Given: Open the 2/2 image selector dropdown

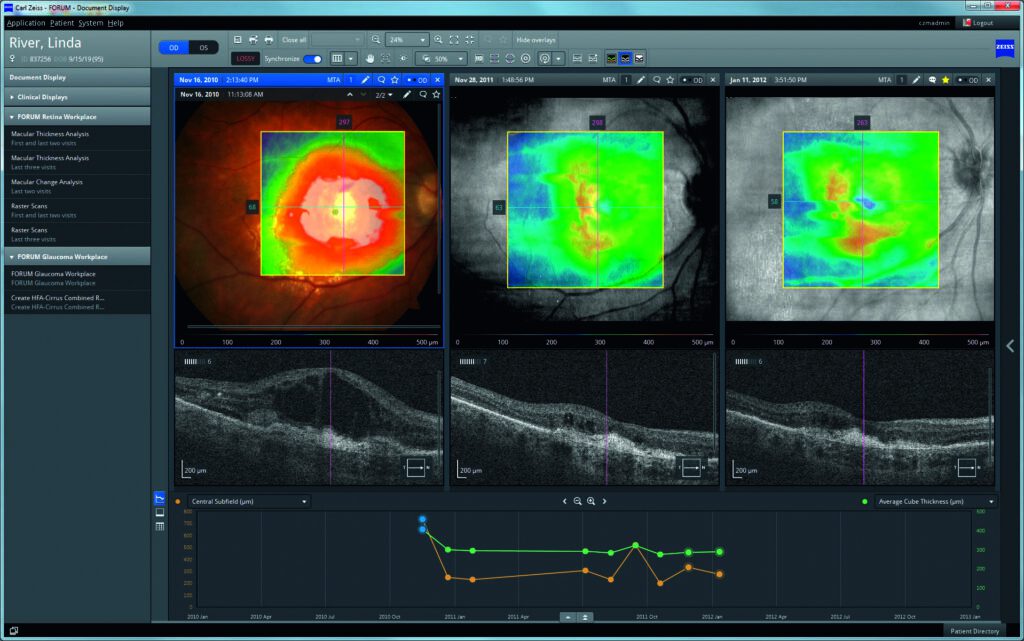Looking at the screenshot, I should [x=383, y=95].
